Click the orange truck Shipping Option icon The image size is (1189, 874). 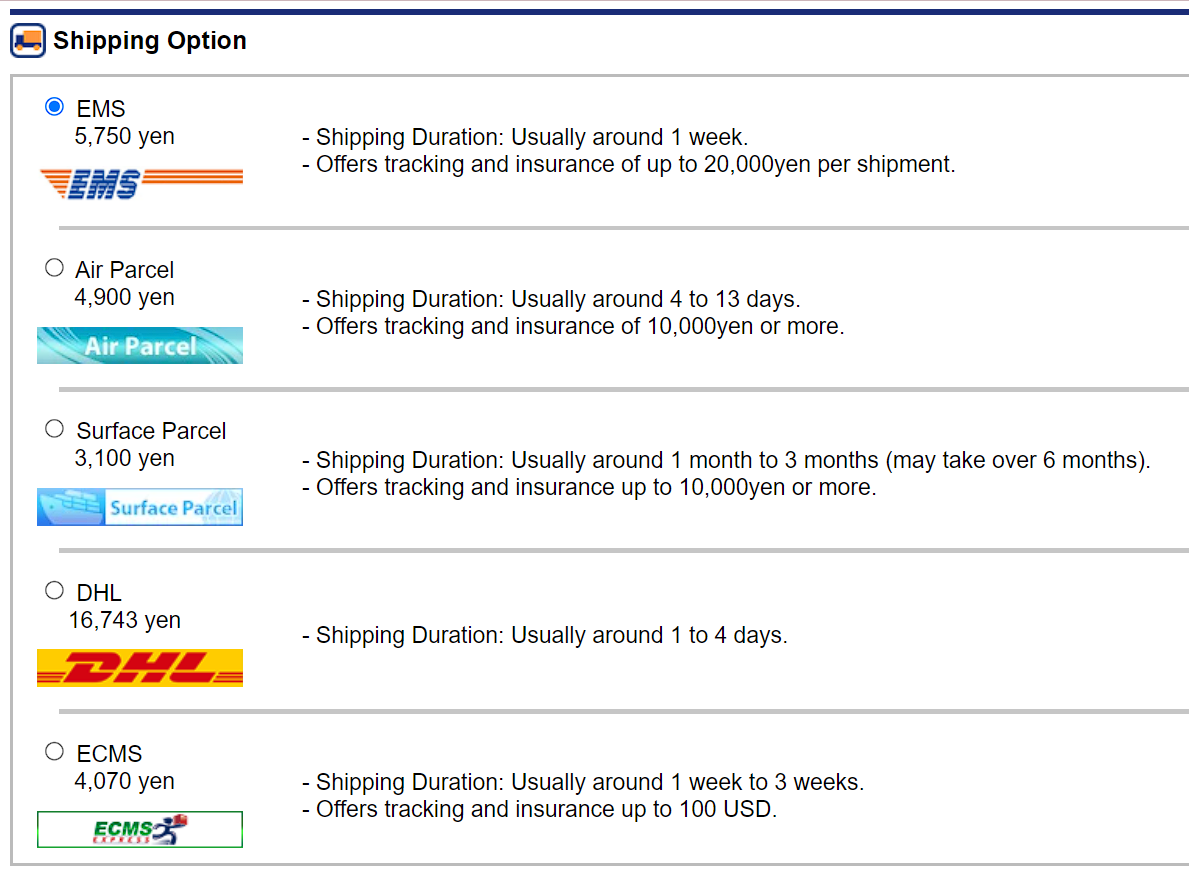point(28,41)
